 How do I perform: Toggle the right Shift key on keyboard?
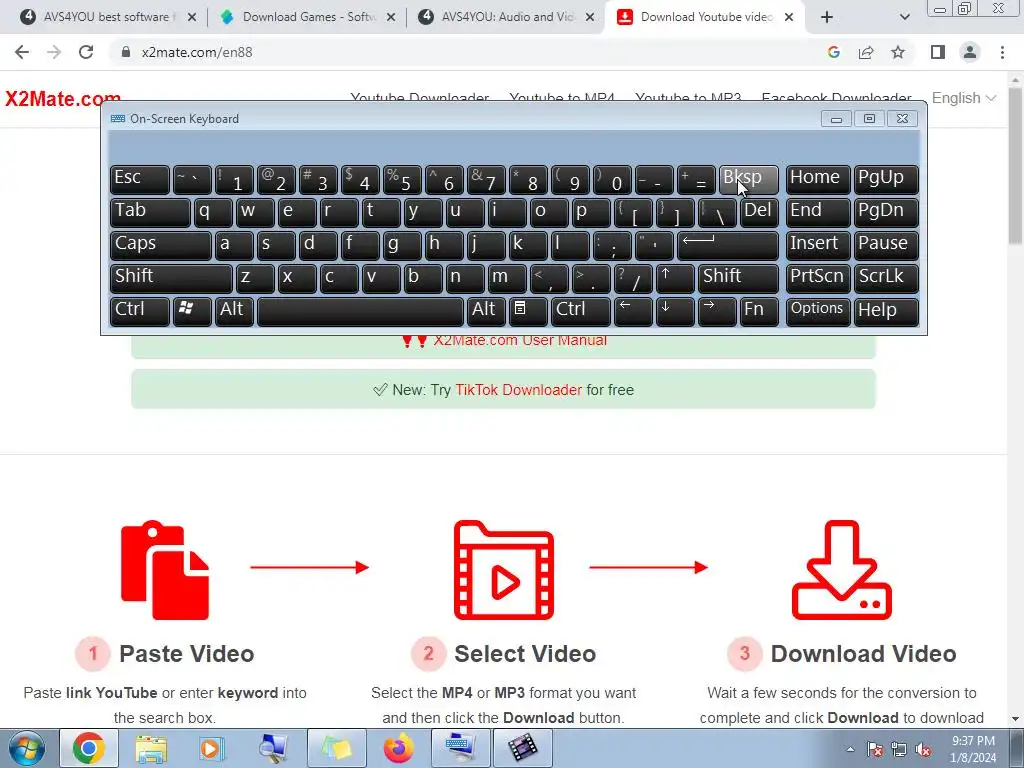738,278
